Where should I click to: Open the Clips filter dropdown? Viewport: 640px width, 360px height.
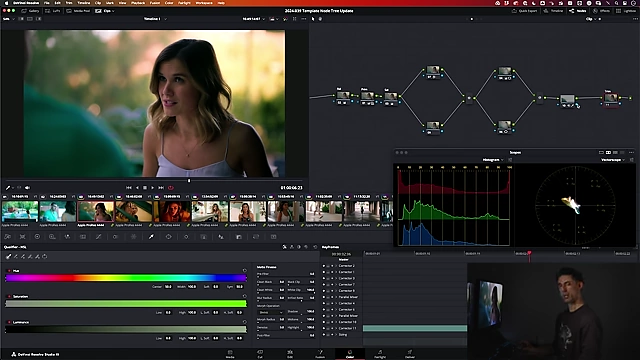tap(105, 11)
